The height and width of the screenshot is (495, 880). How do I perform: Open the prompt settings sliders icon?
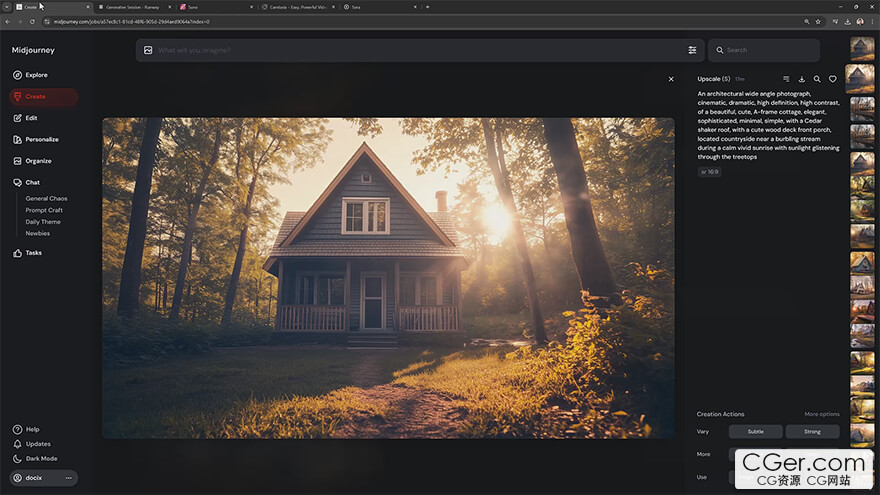click(x=692, y=50)
